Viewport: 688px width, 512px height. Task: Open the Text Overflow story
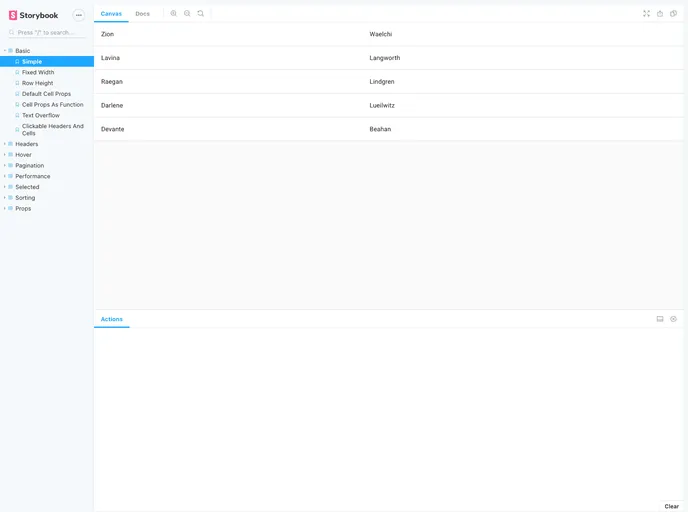pyautogui.click(x=47, y=115)
